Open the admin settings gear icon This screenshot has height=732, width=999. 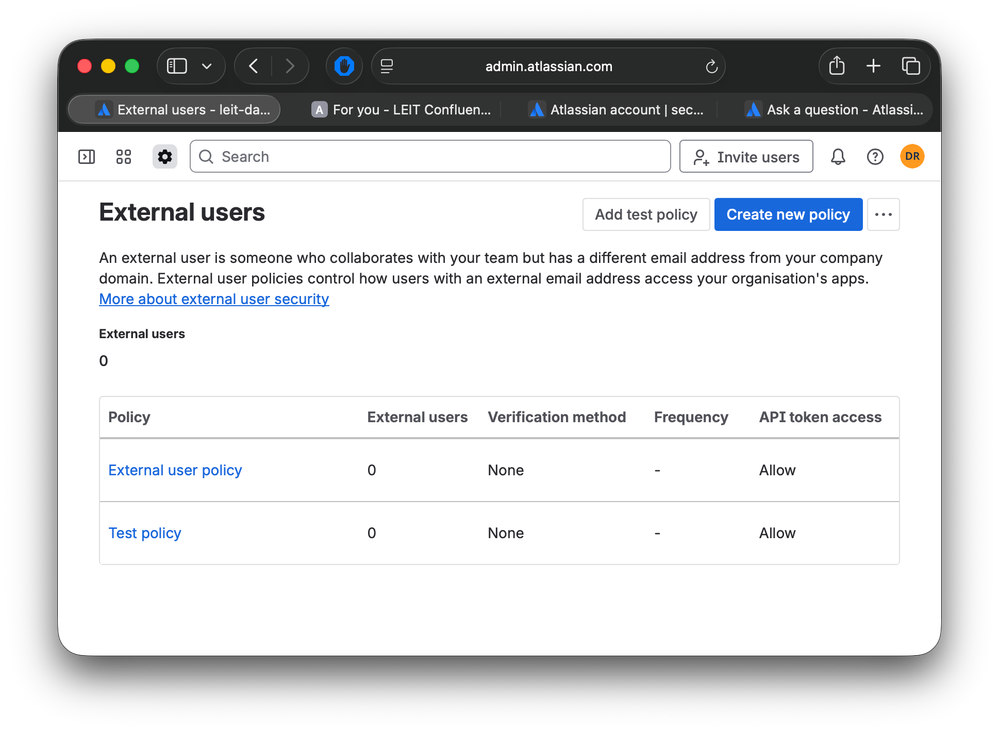[x=164, y=156]
